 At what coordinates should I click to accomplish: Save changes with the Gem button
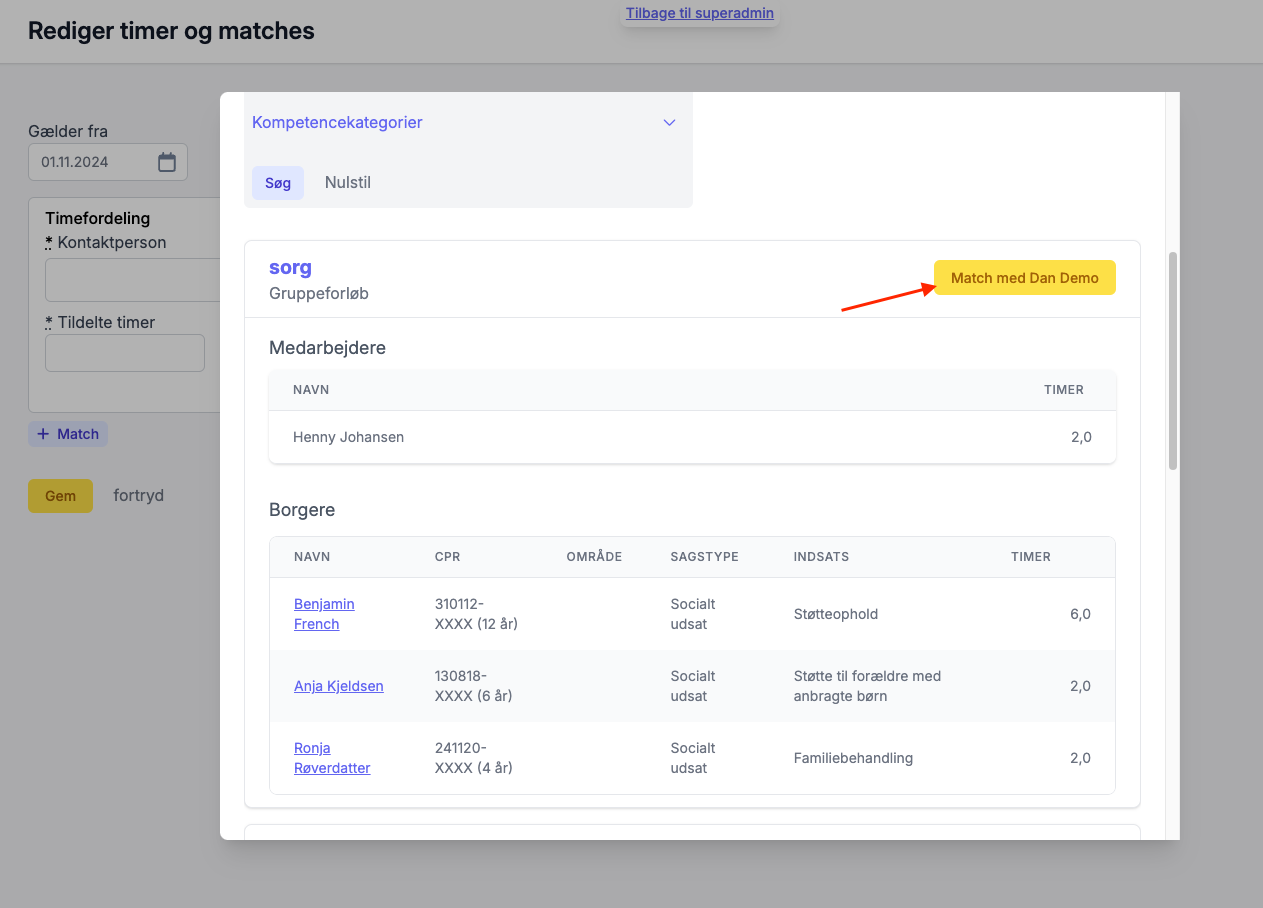coord(60,496)
